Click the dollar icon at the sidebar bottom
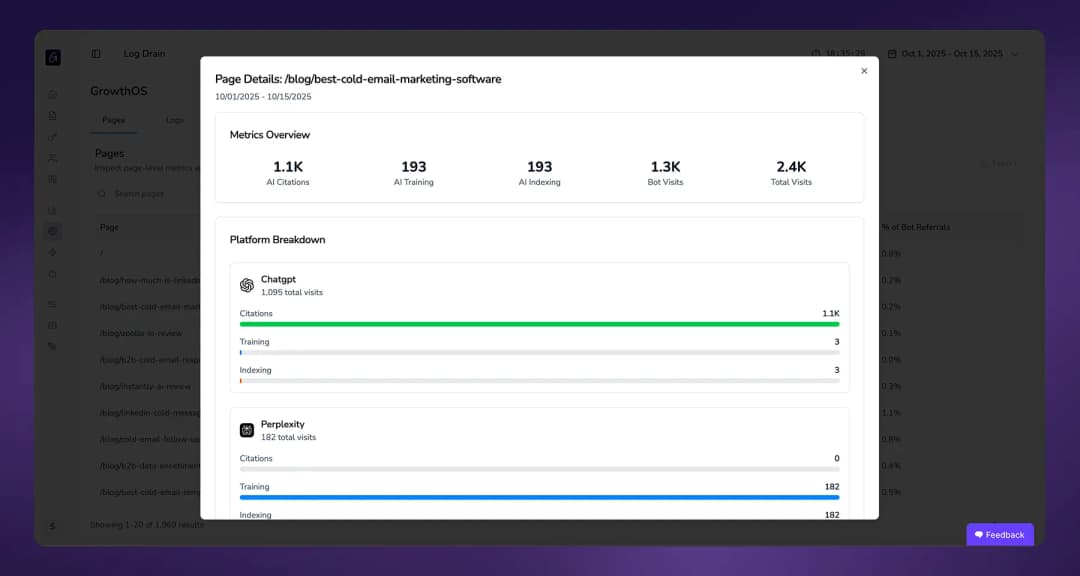The width and height of the screenshot is (1080, 576). [52, 525]
